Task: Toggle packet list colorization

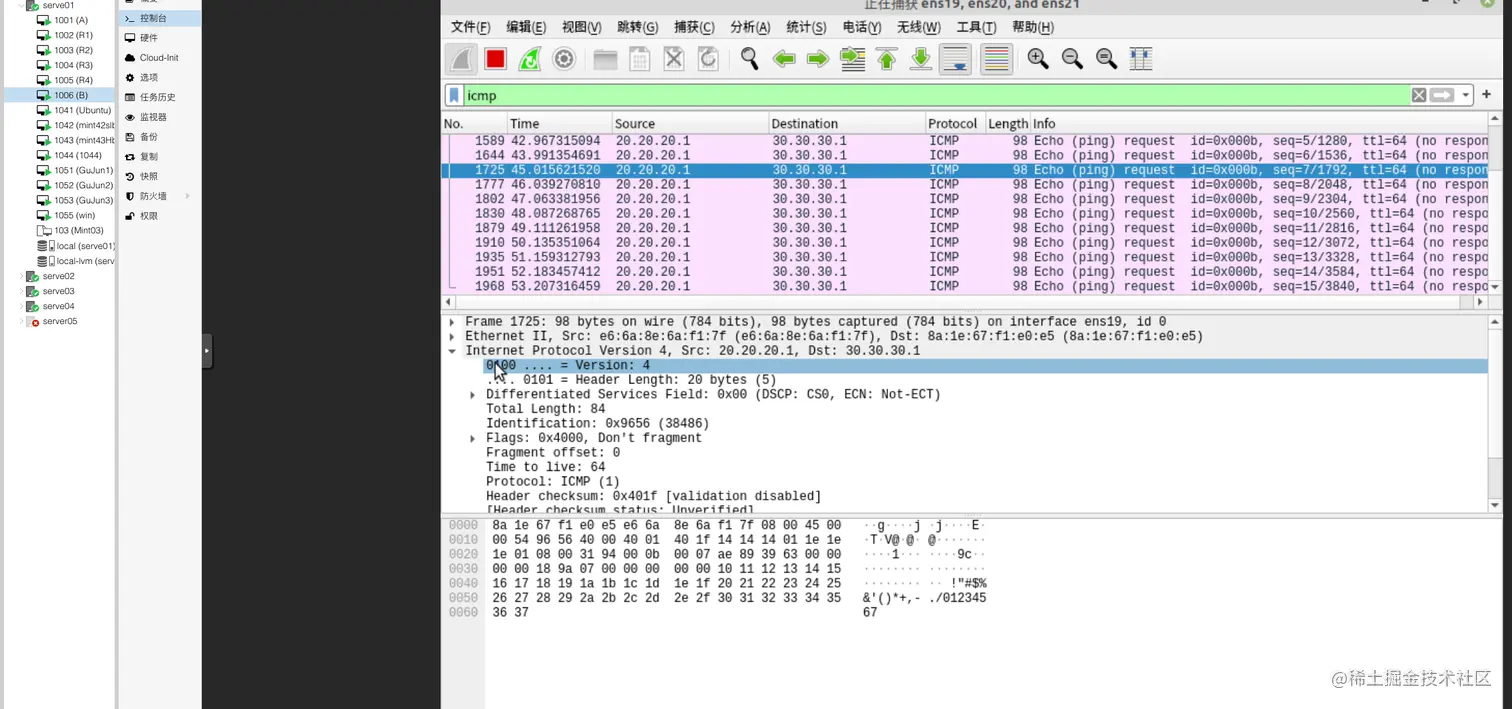Action: (x=996, y=59)
